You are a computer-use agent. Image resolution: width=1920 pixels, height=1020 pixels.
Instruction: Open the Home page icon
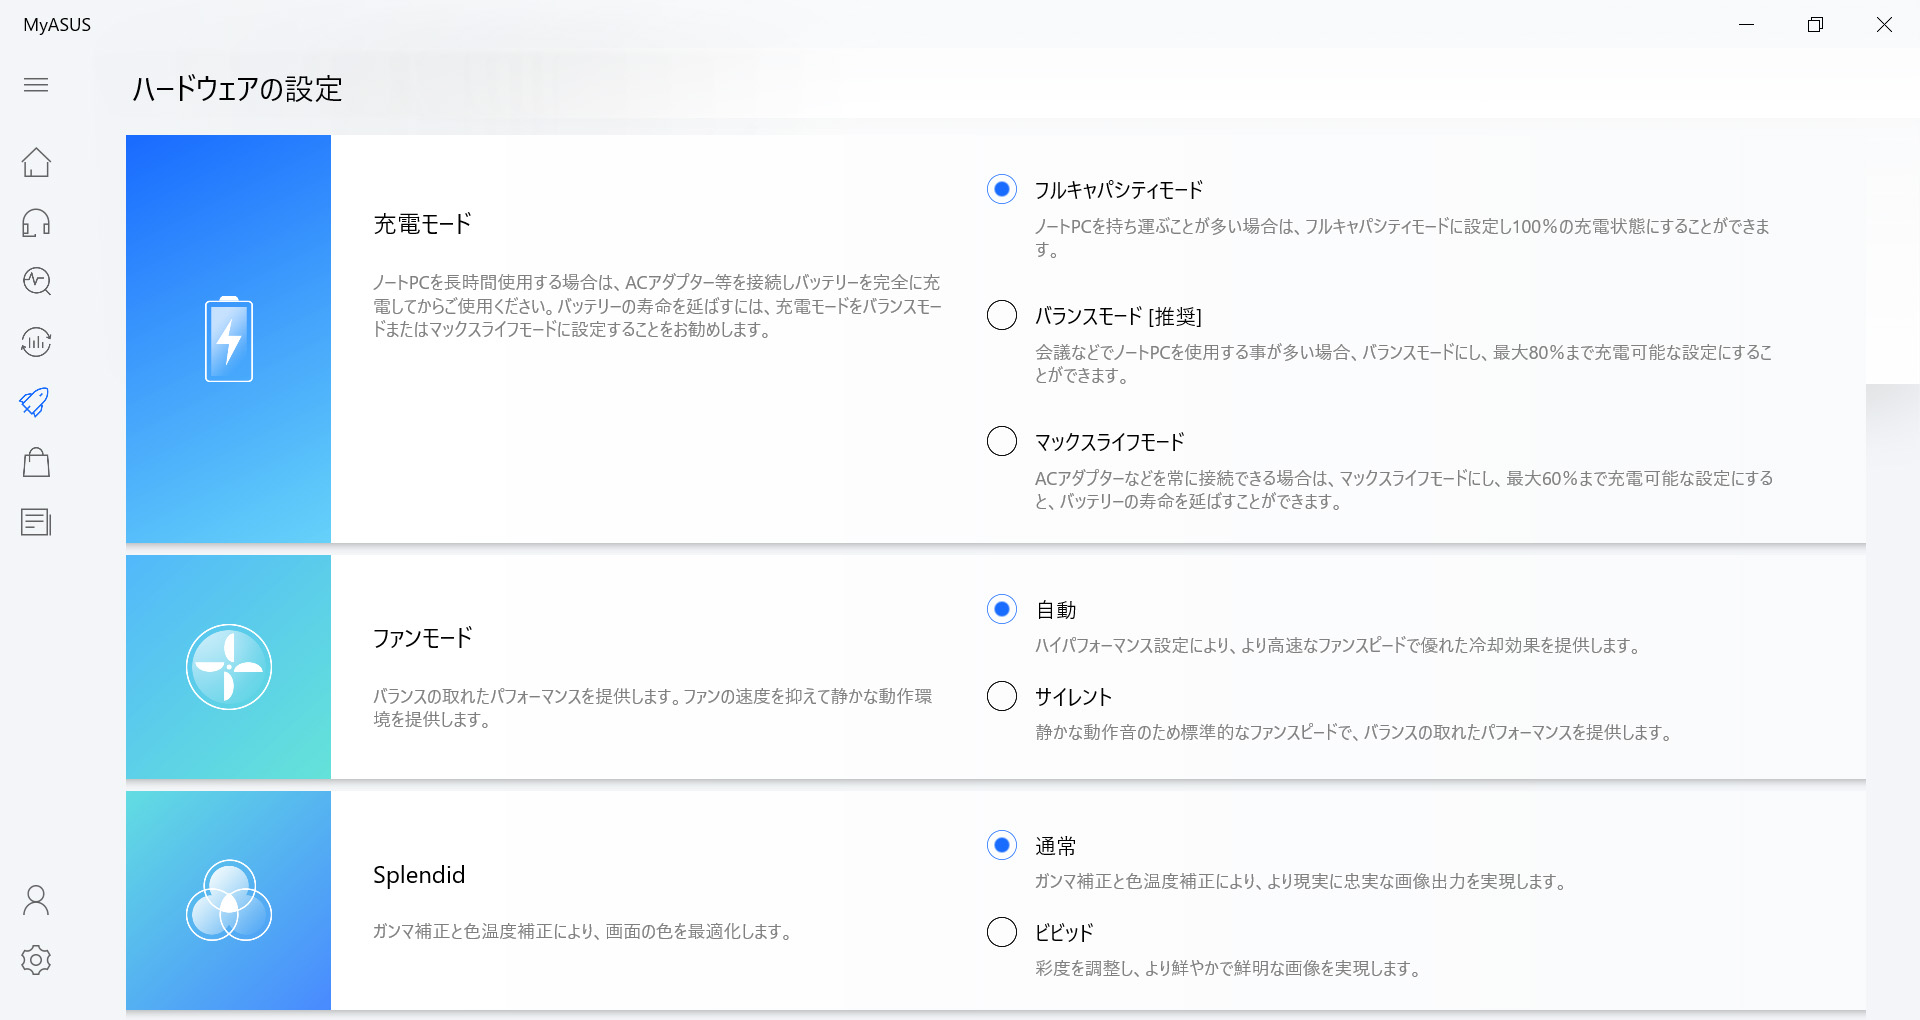tap(36, 162)
